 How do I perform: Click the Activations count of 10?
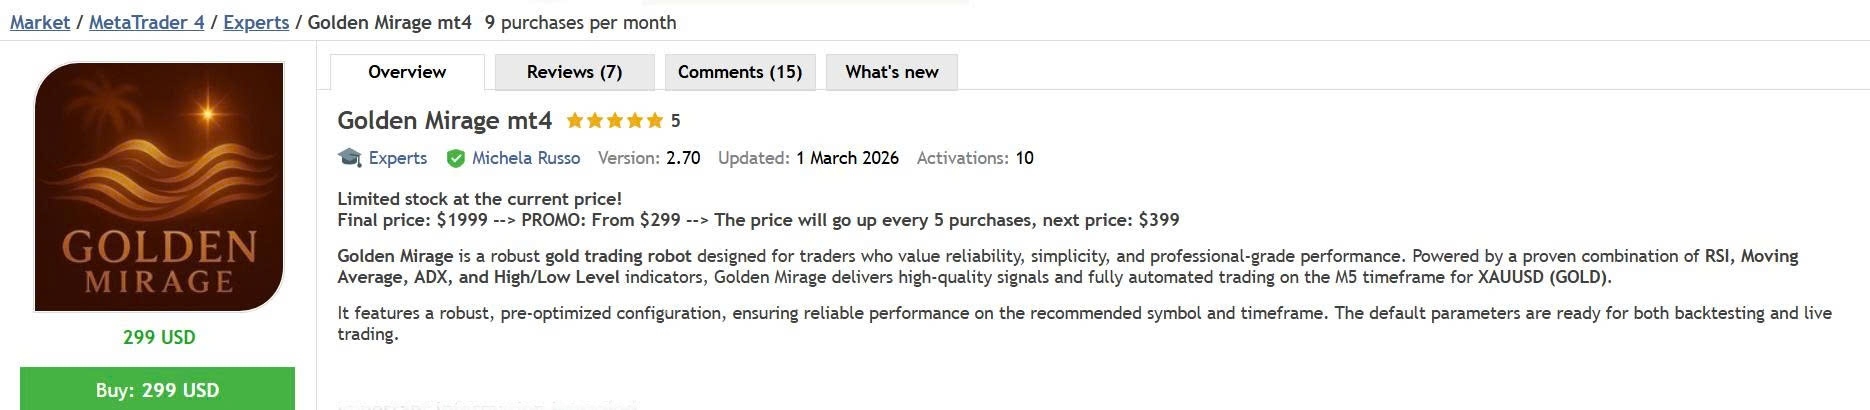[x=1024, y=158]
